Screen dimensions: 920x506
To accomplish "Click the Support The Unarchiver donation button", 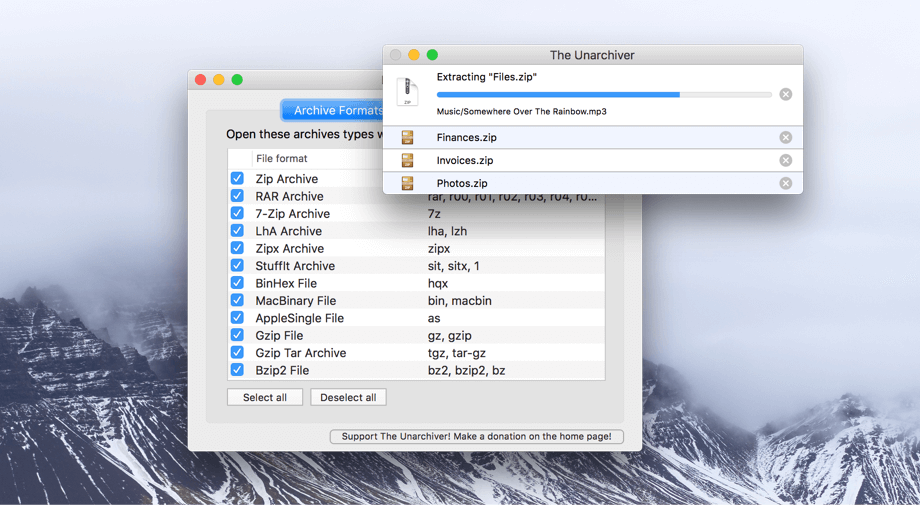I will tap(477, 436).
